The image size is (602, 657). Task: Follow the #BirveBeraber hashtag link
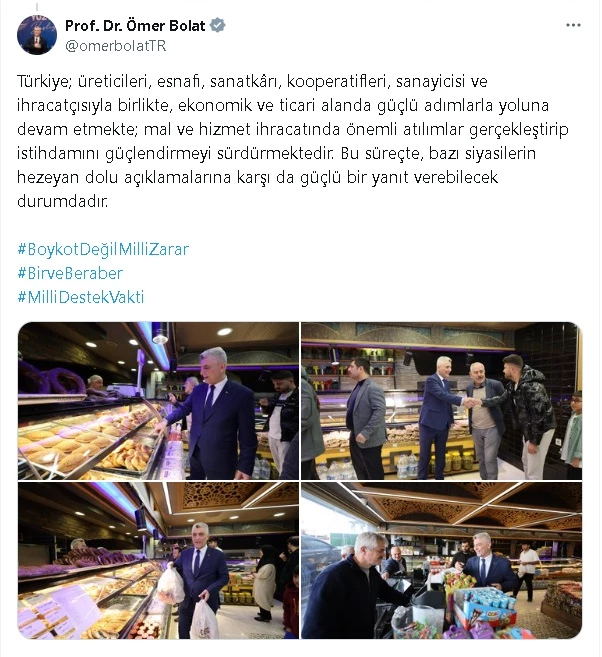point(70,273)
